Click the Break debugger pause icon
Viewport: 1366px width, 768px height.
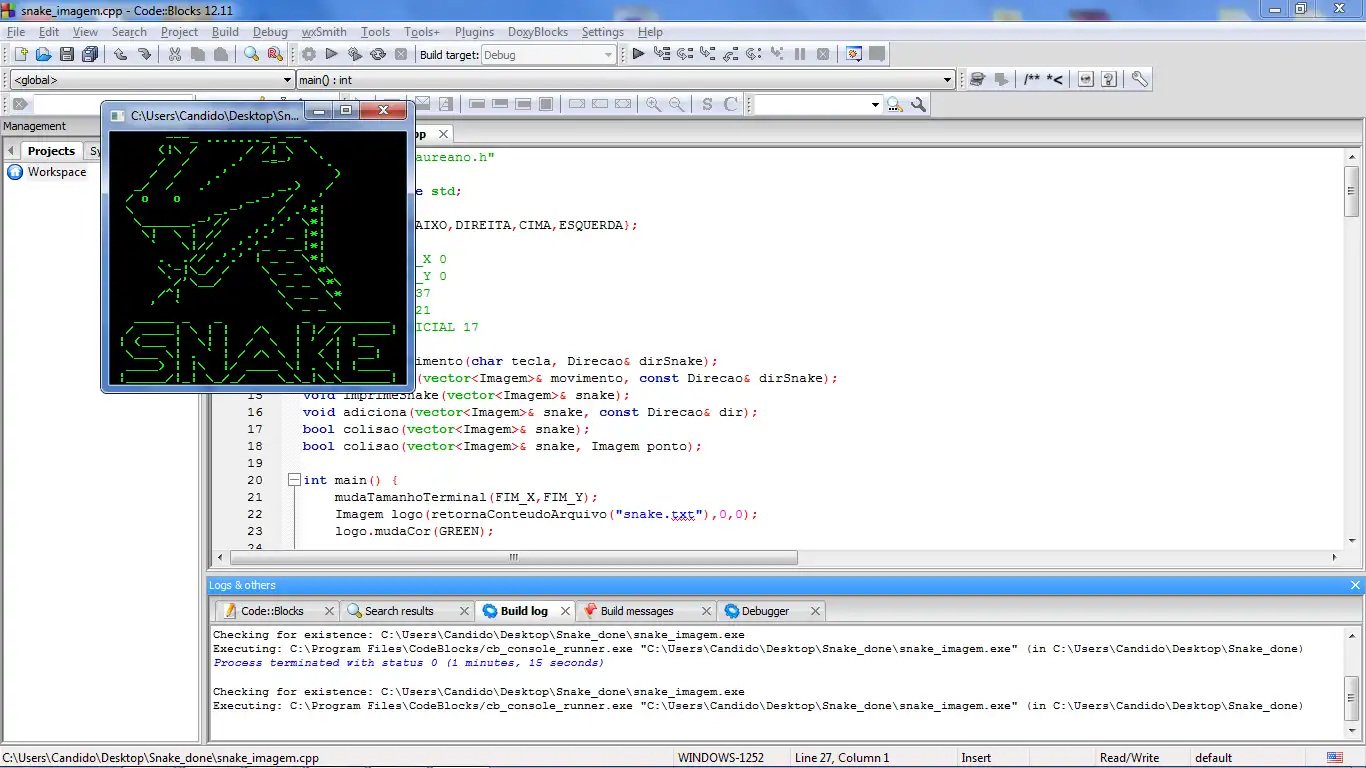800,54
